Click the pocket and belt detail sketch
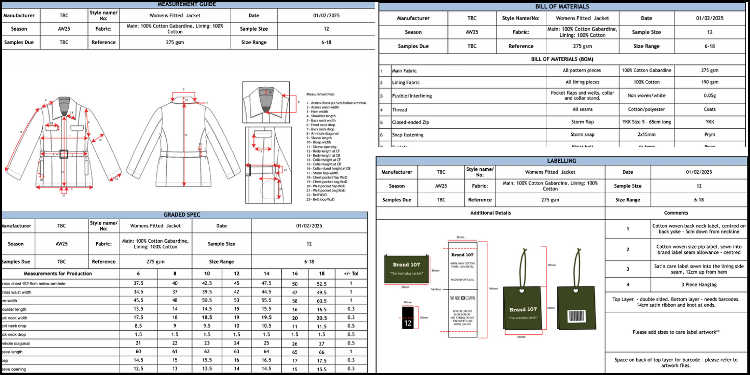The width and height of the screenshot is (750, 375). [x=267, y=165]
